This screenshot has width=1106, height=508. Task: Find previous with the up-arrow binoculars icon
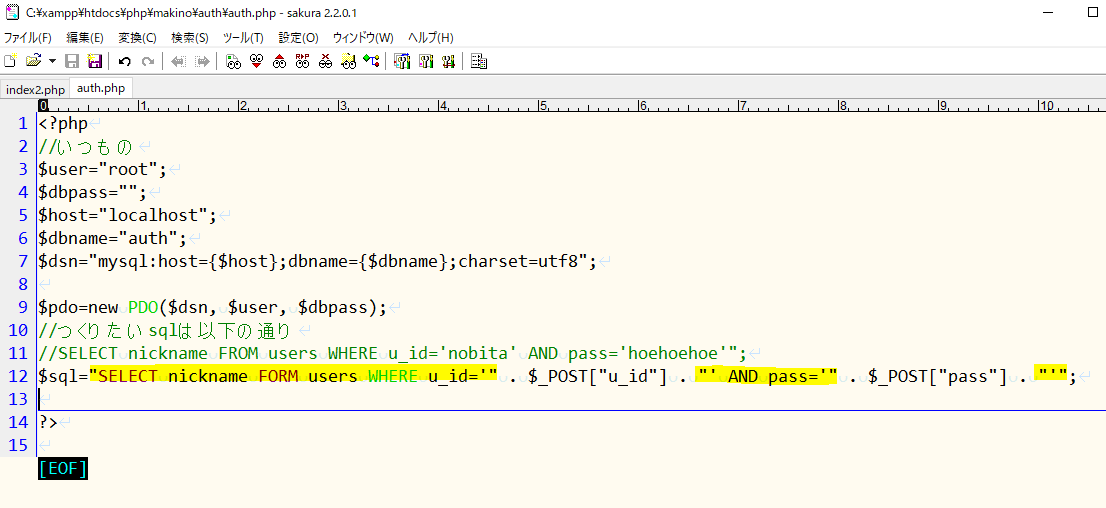279,61
